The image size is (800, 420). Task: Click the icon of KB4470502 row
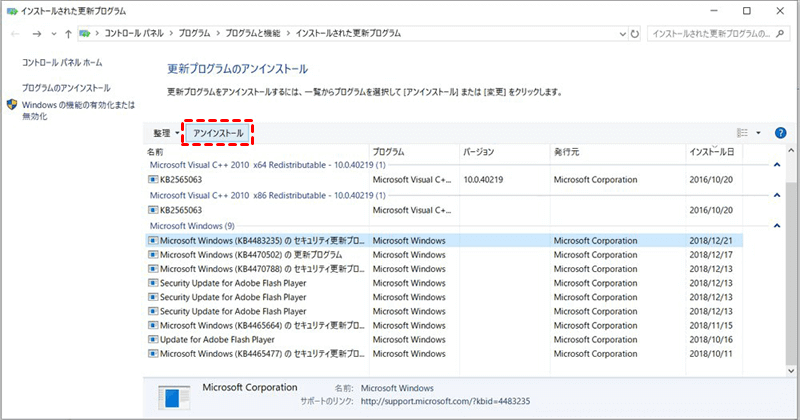coord(153,255)
